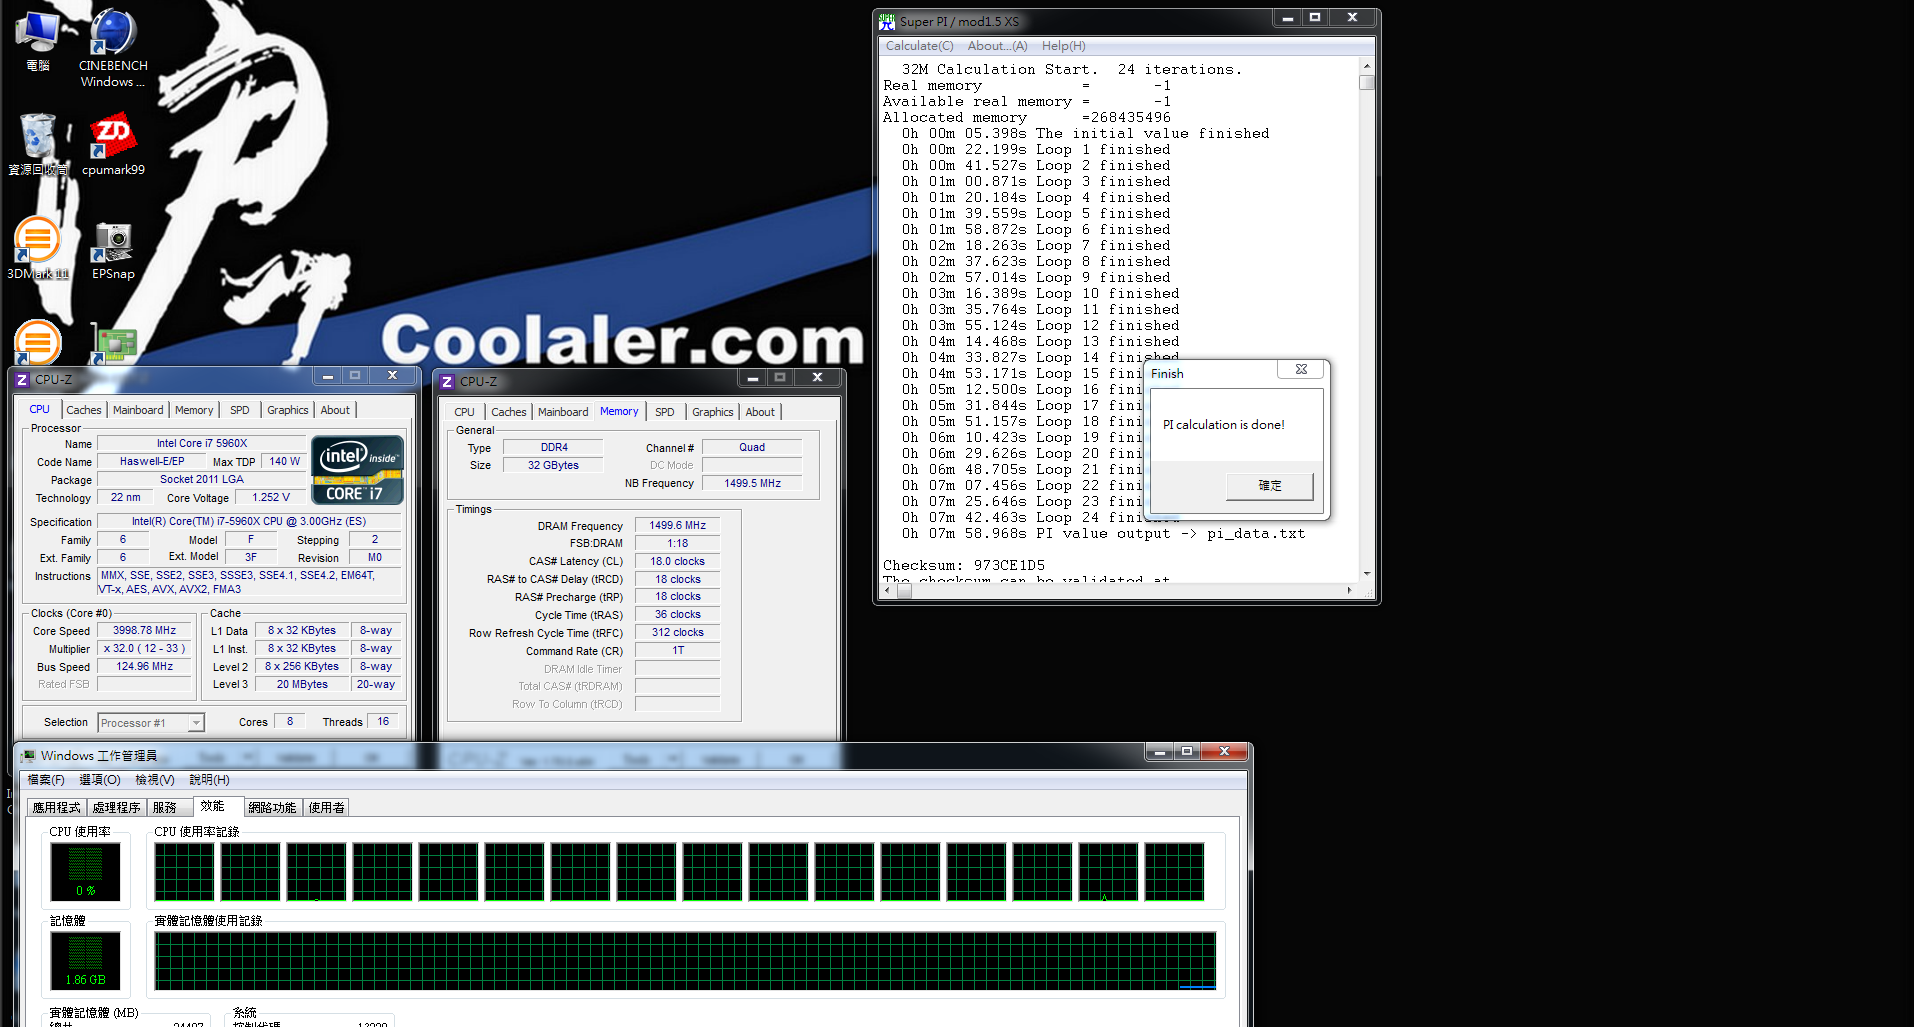The width and height of the screenshot is (1914, 1027).
Task: Click the Memory CPU-Z window's Z icon
Action: (447, 382)
